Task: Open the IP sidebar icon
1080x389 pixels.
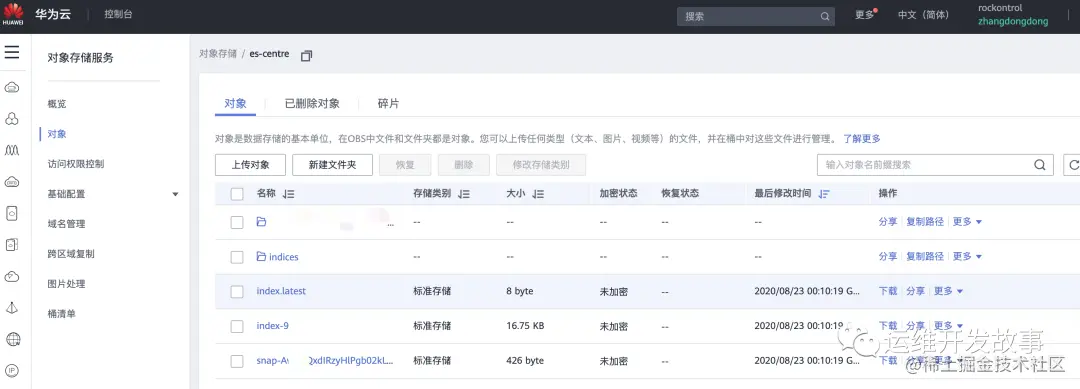Action: pyautogui.click(x=12, y=370)
